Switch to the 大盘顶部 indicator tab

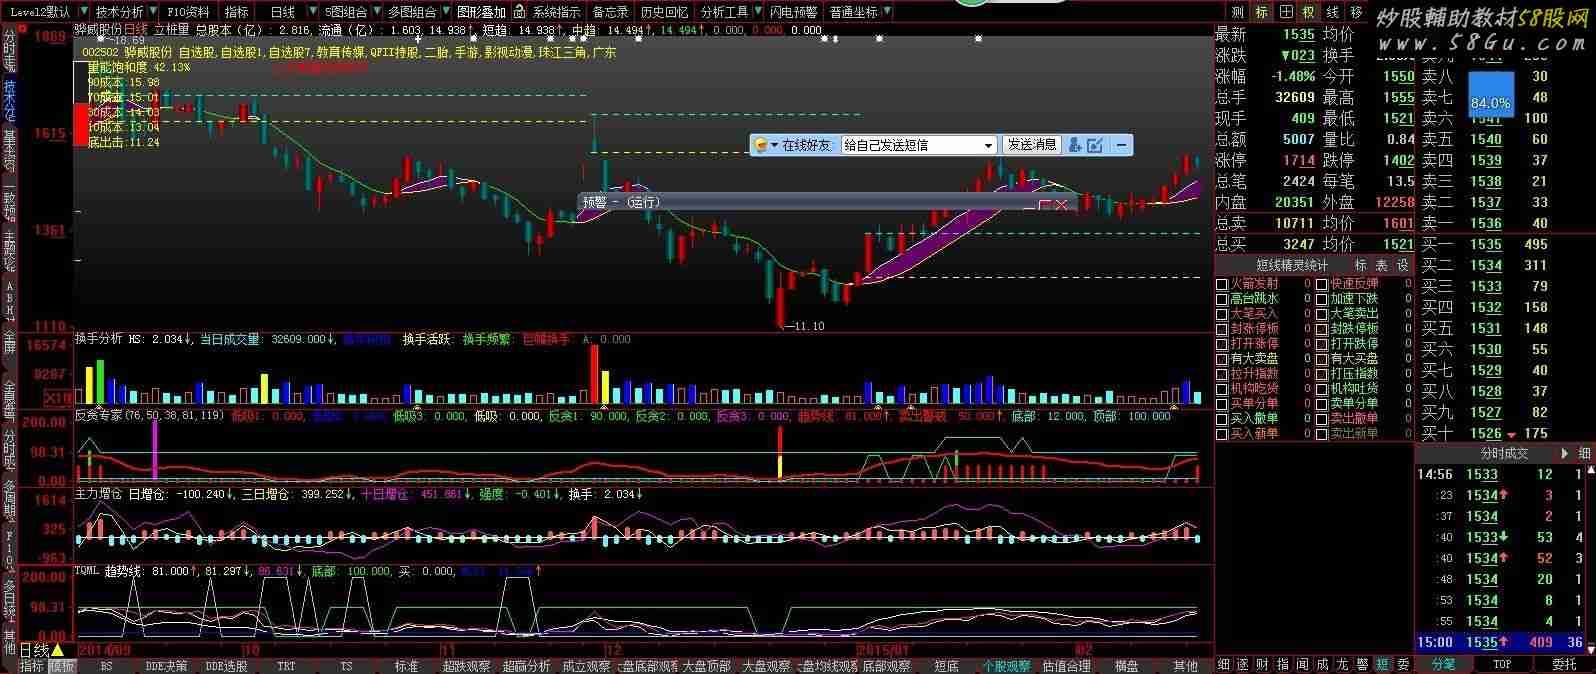point(707,666)
